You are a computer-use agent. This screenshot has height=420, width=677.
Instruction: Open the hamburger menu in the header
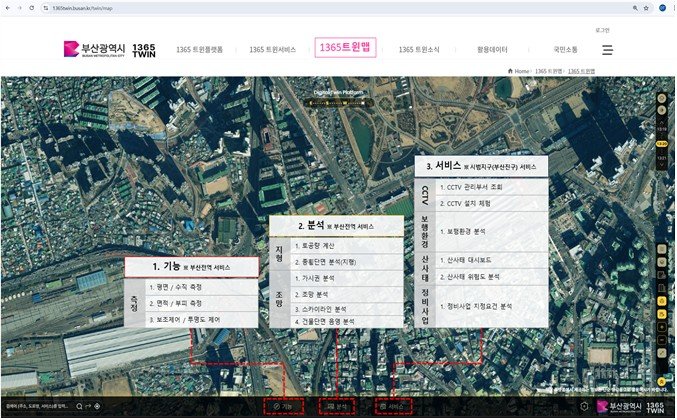[607, 49]
